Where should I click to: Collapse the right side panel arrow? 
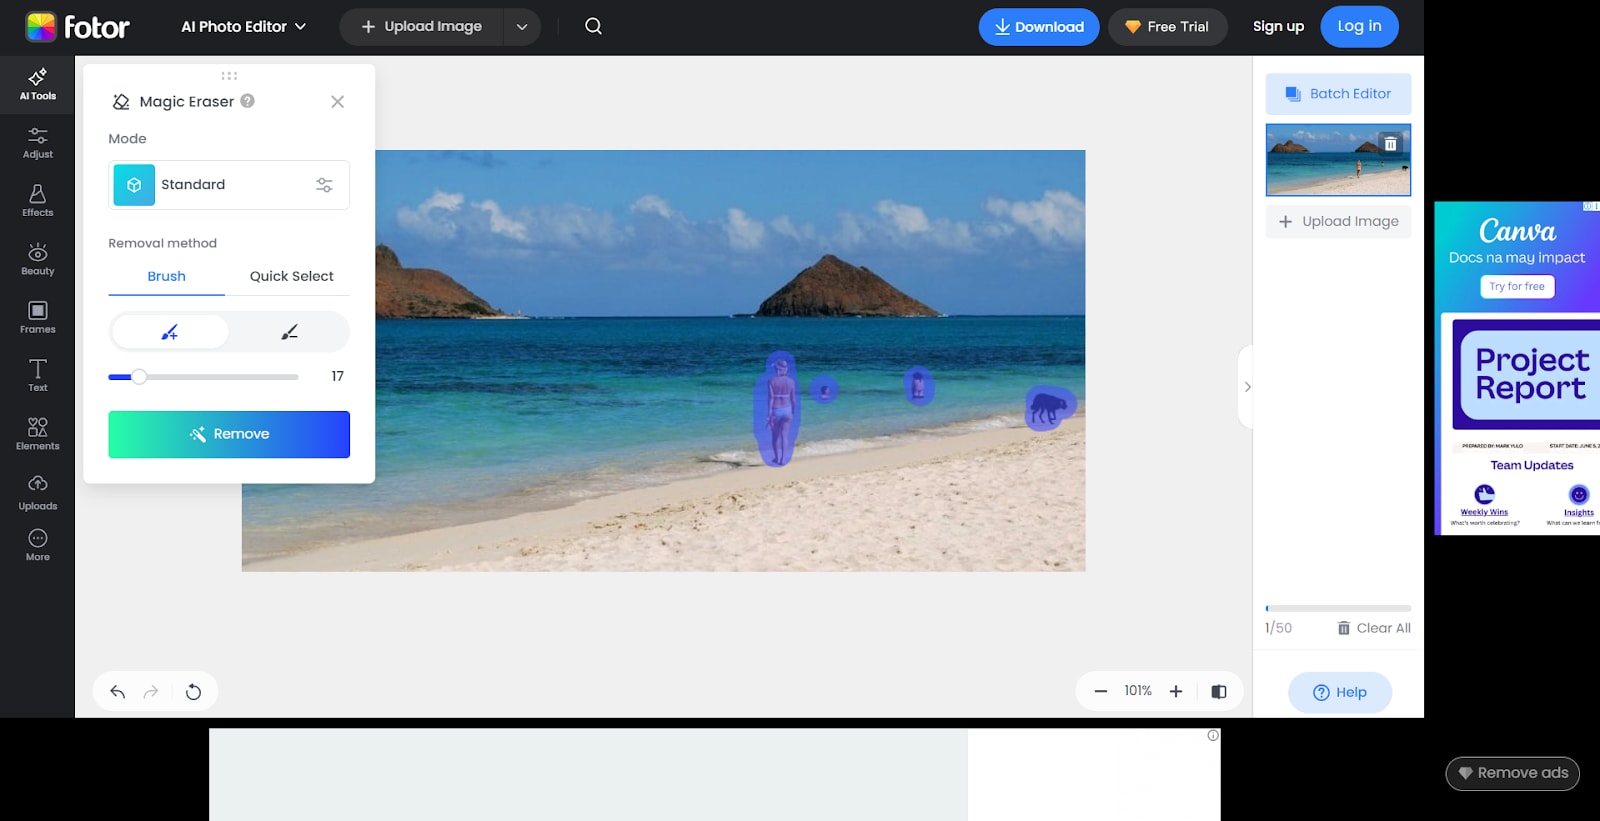tap(1247, 387)
